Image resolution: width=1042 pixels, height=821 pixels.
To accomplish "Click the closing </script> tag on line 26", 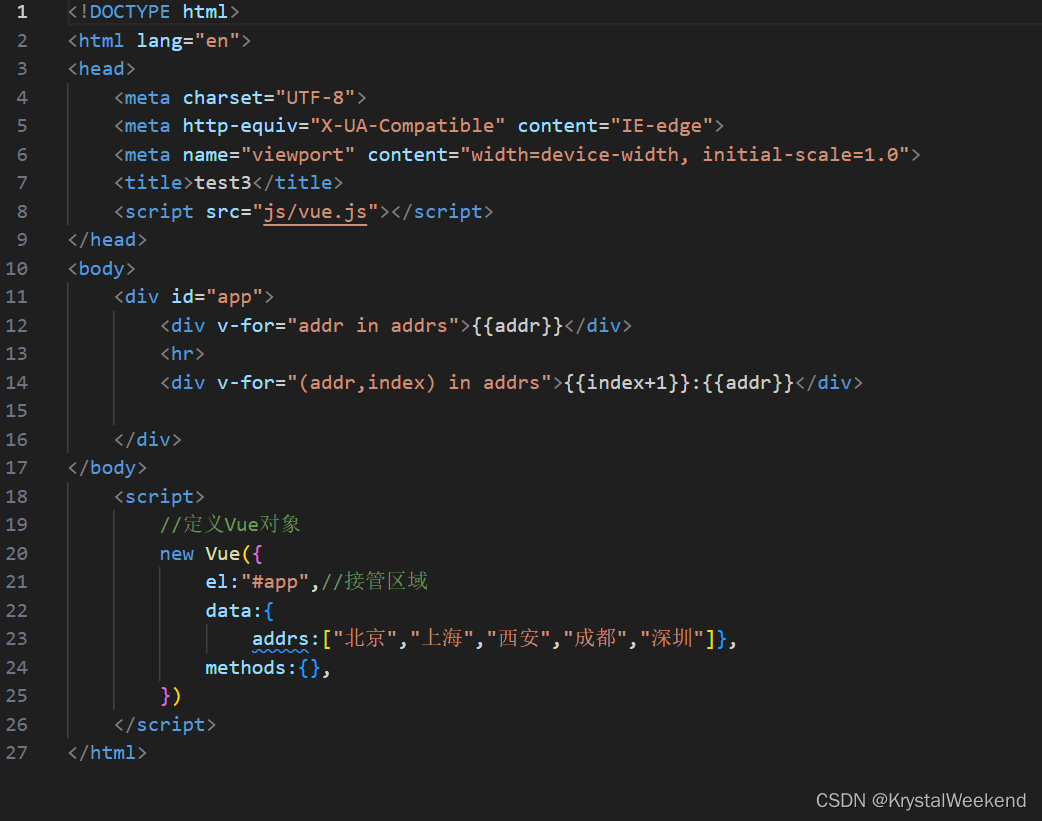I will pyautogui.click(x=165, y=725).
